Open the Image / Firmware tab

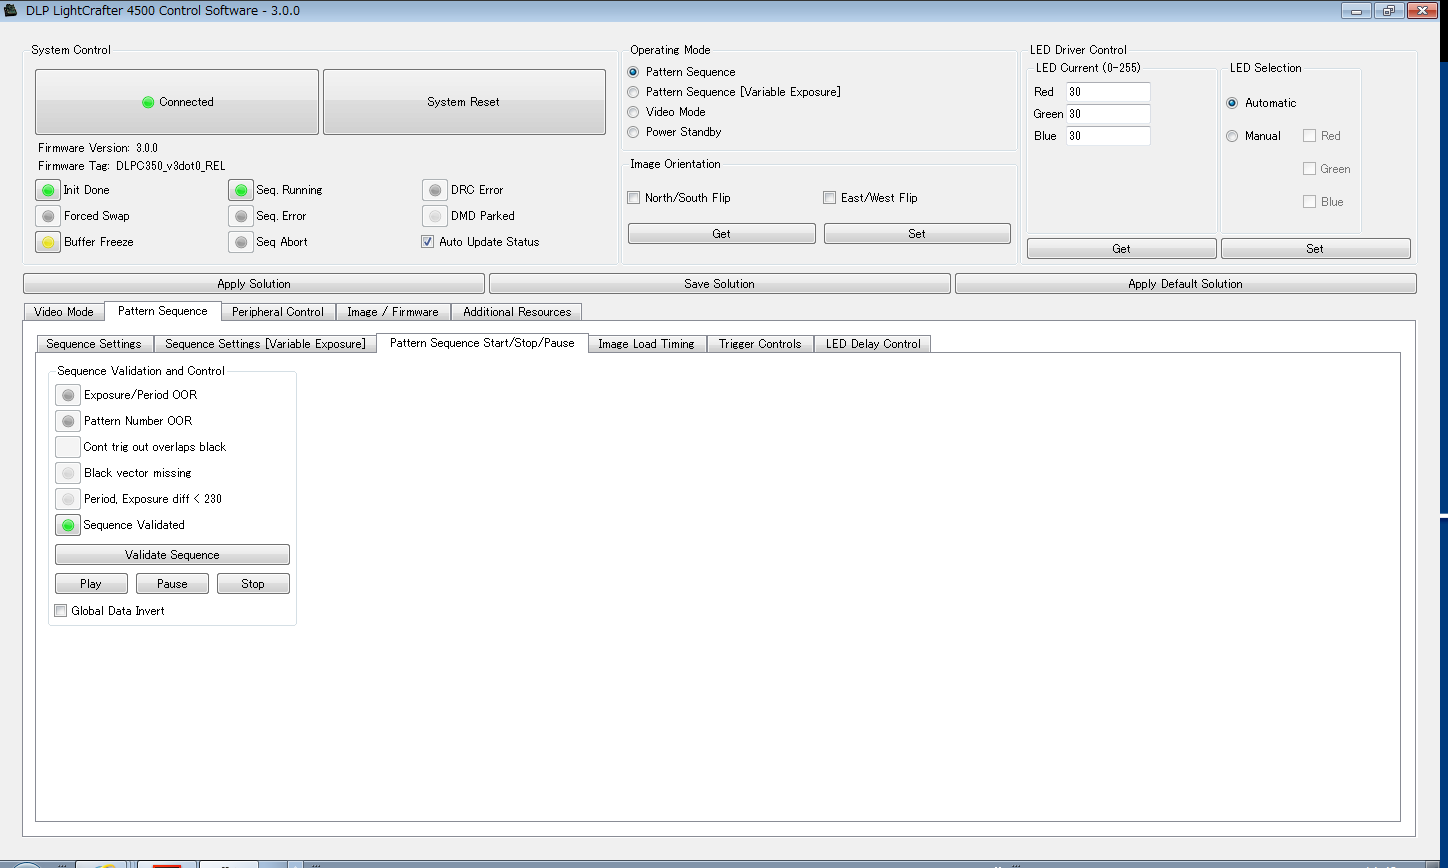[393, 312]
